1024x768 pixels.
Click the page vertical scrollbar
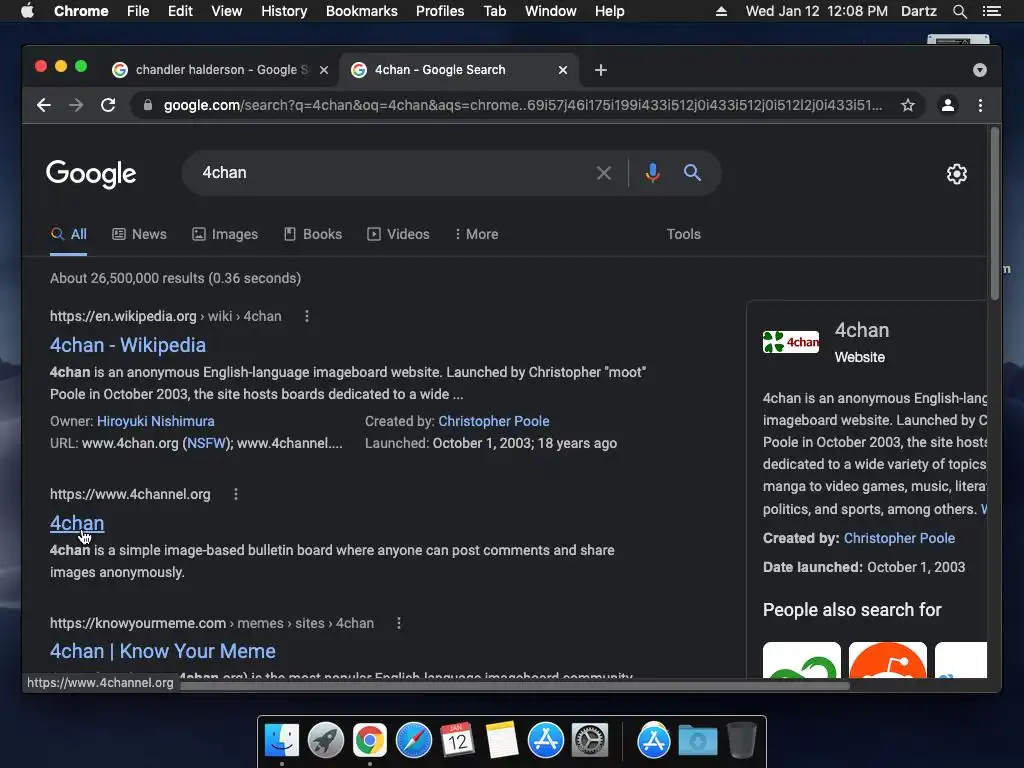click(995, 214)
